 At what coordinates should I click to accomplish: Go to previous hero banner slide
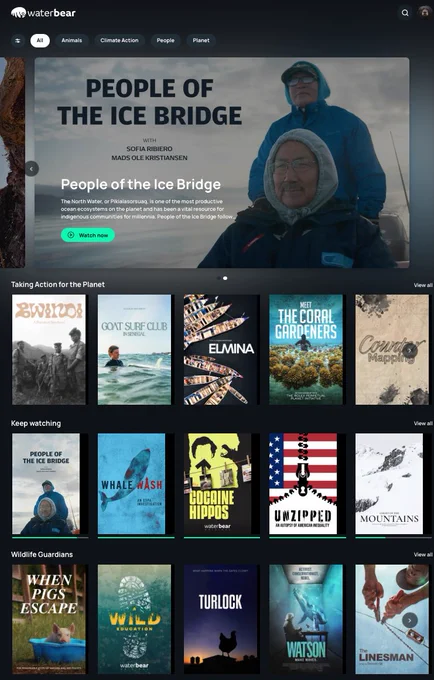32,169
